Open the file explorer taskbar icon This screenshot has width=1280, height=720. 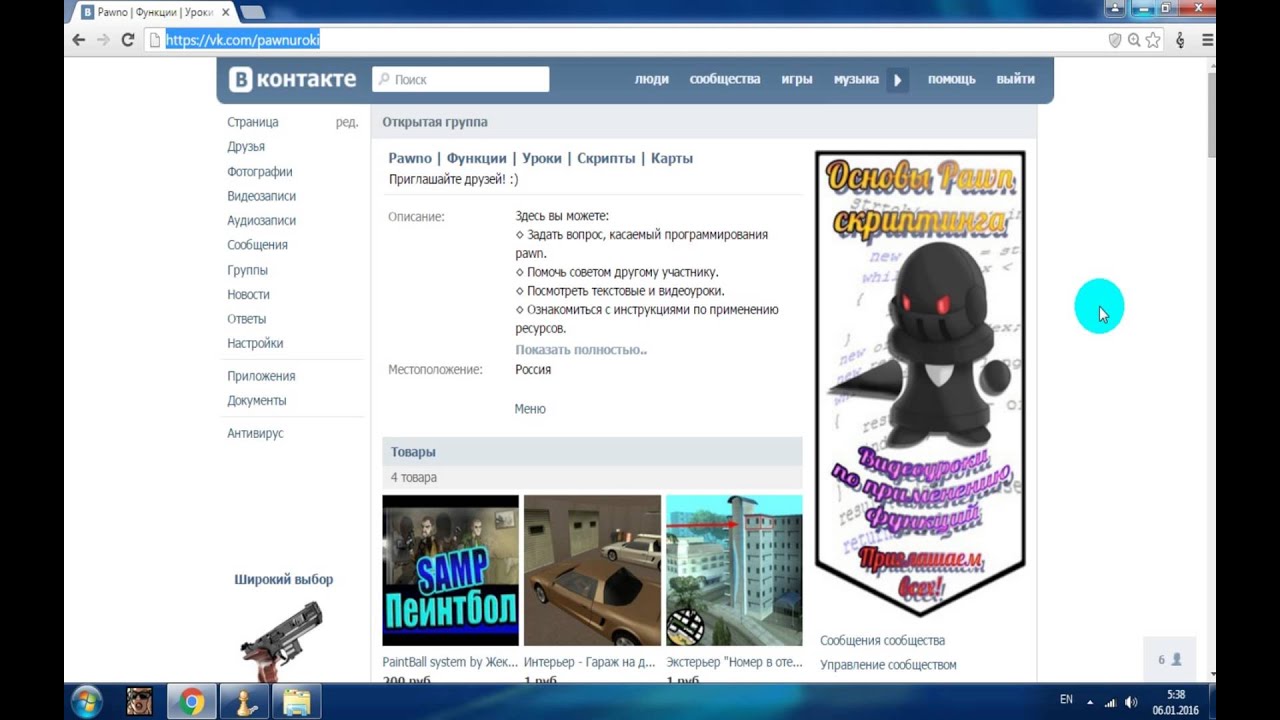coord(296,702)
